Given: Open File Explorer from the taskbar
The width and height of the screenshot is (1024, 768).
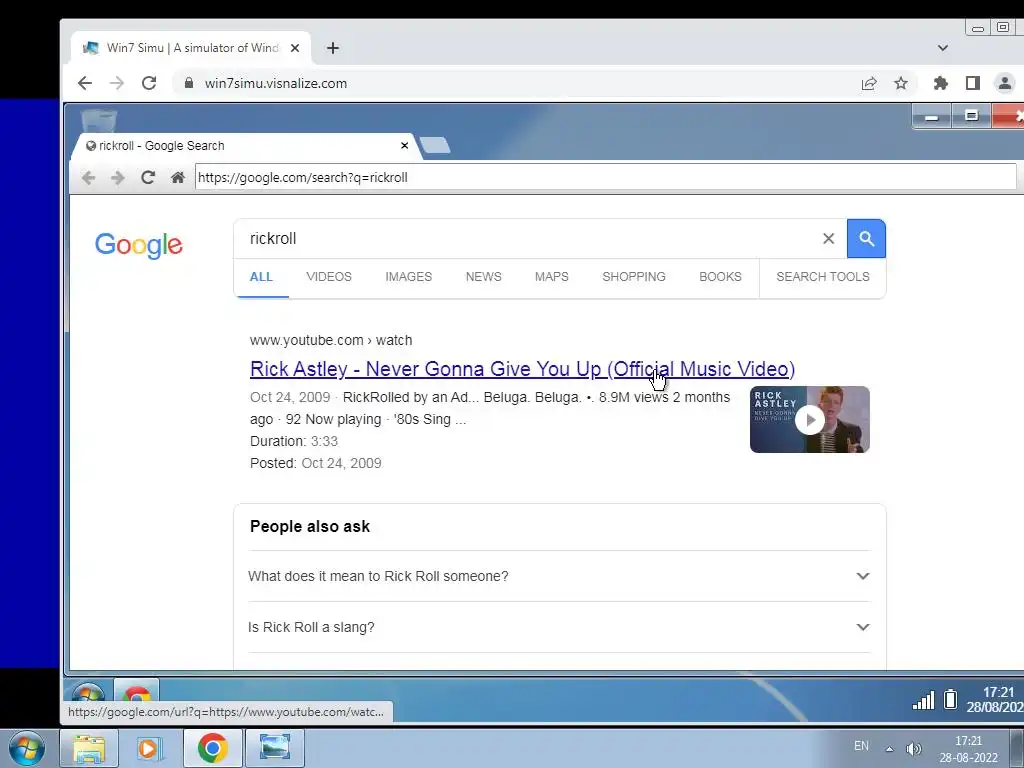Looking at the screenshot, I should click(89, 748).
